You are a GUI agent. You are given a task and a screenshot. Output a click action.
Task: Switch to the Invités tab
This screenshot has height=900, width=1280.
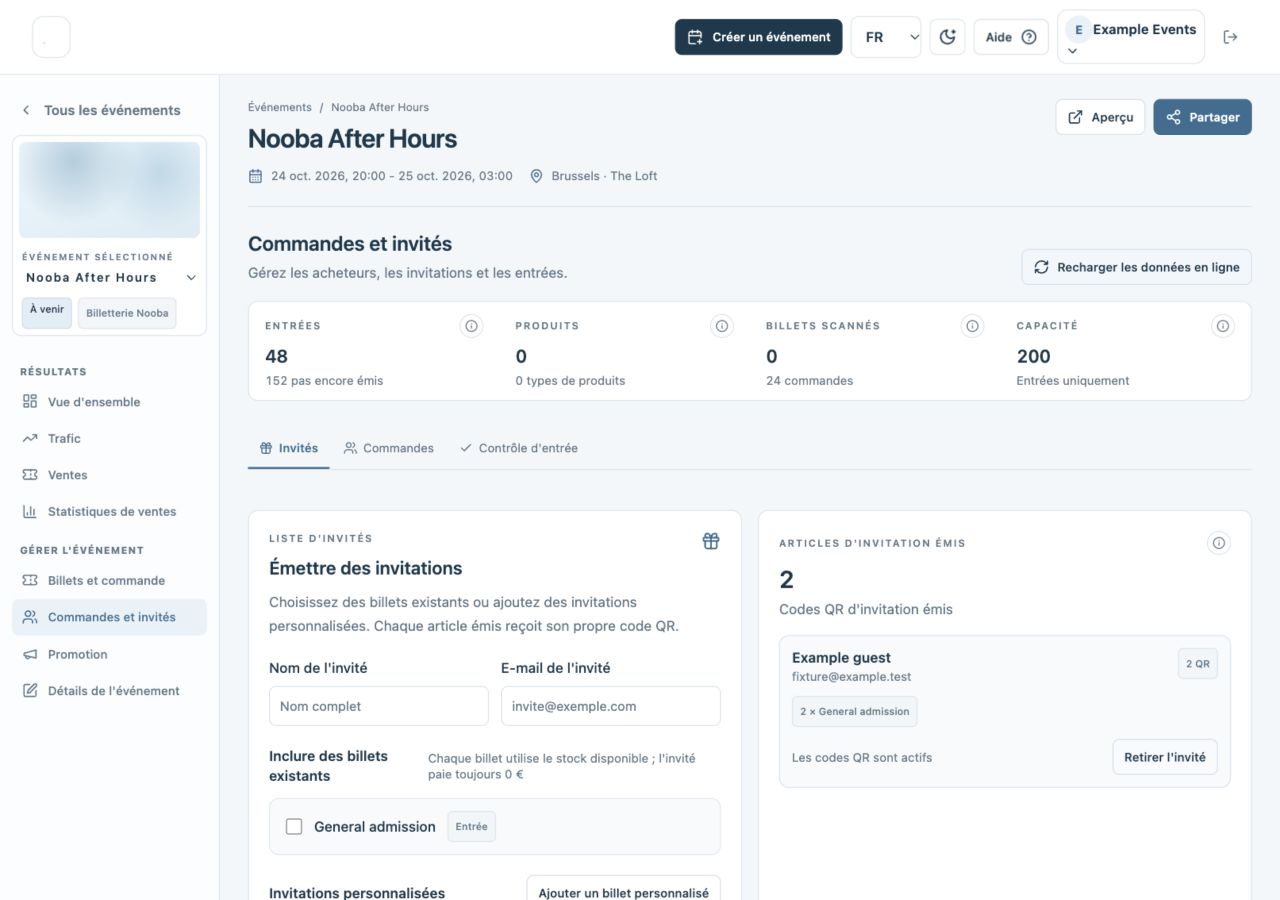click(x=289, y=448)
